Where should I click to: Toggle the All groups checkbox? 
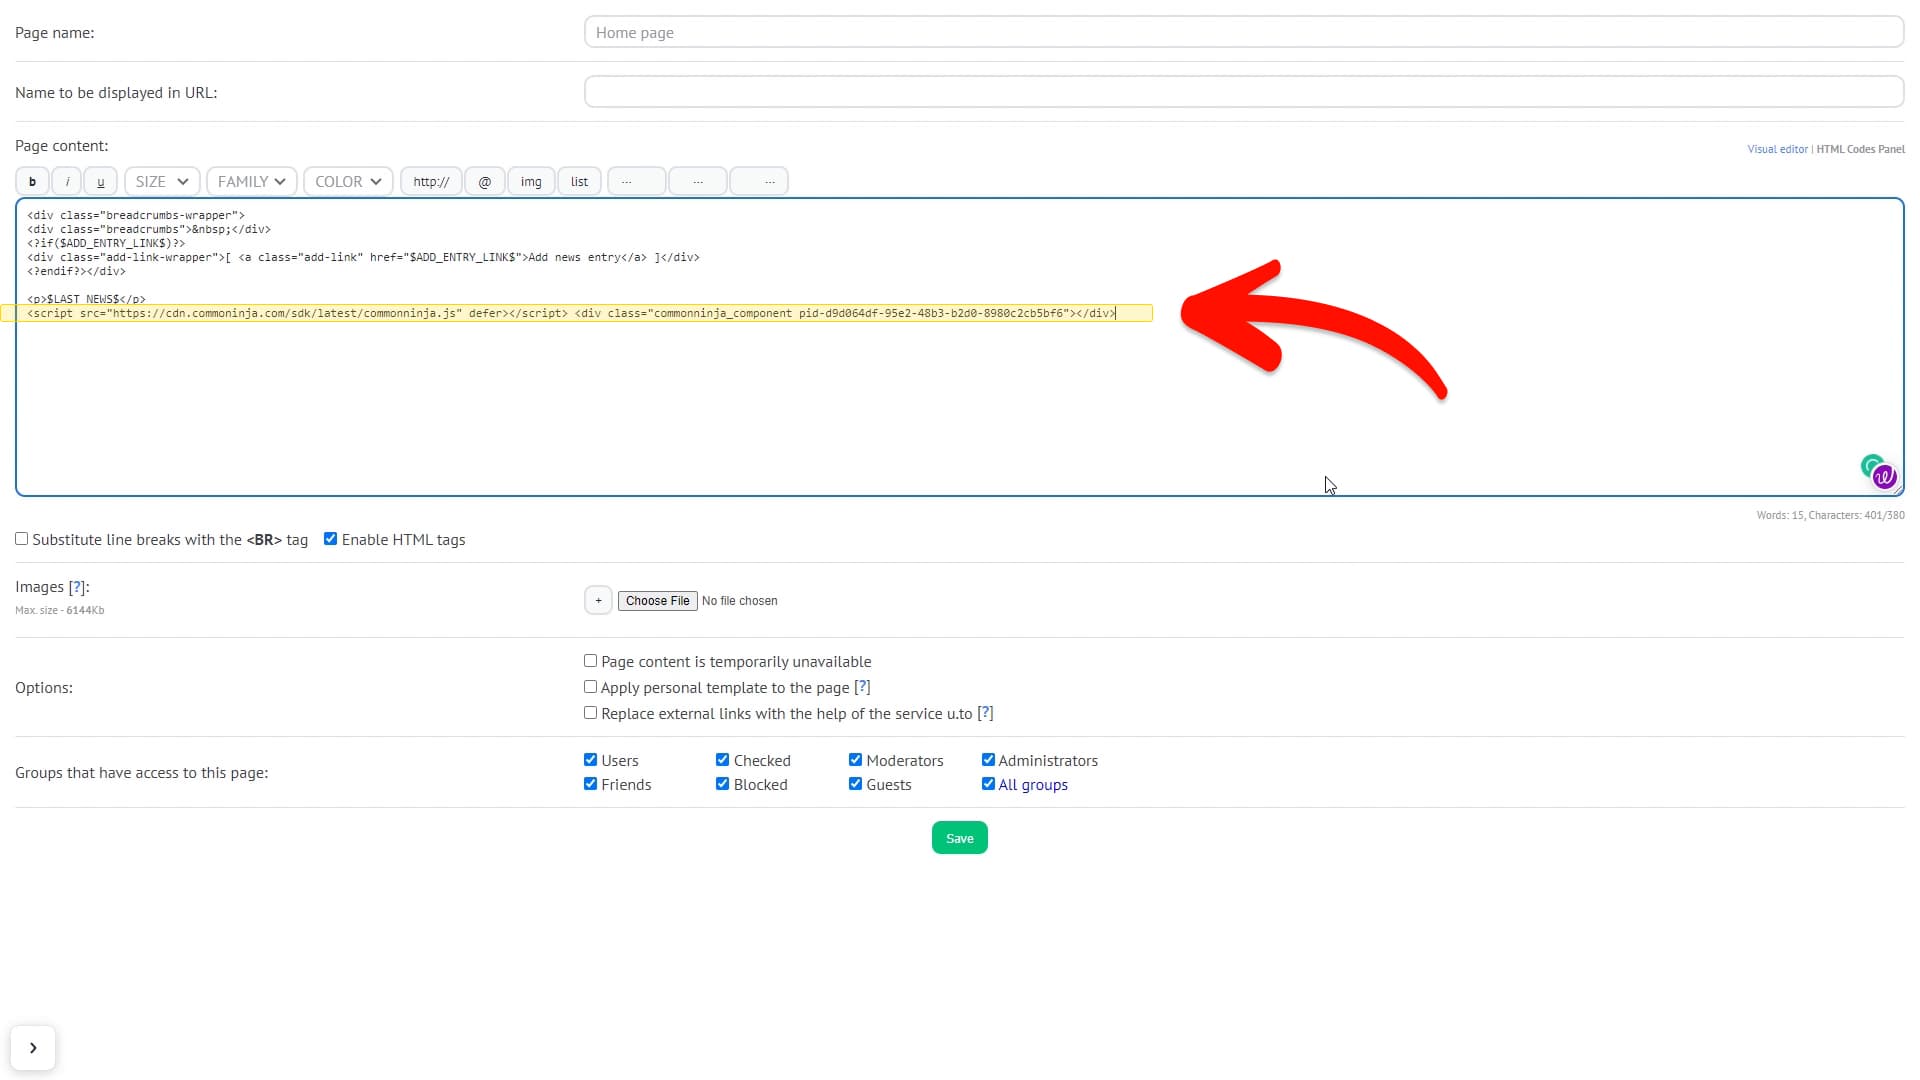tap(988, 784)
